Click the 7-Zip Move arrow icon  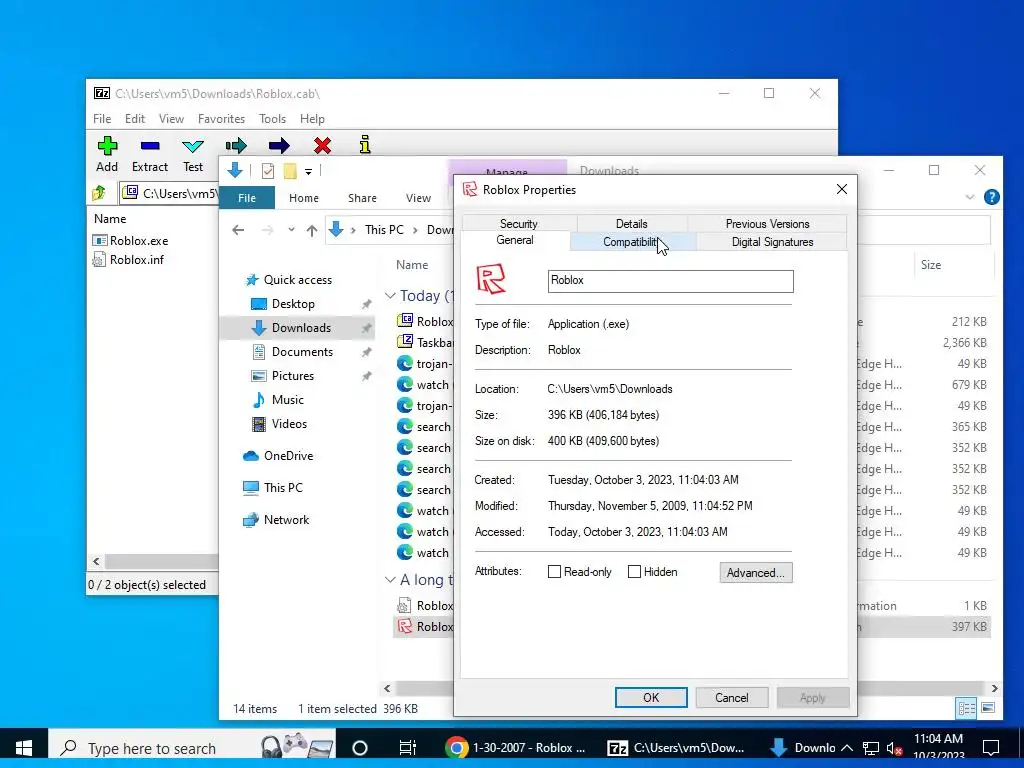coord(279,145)
